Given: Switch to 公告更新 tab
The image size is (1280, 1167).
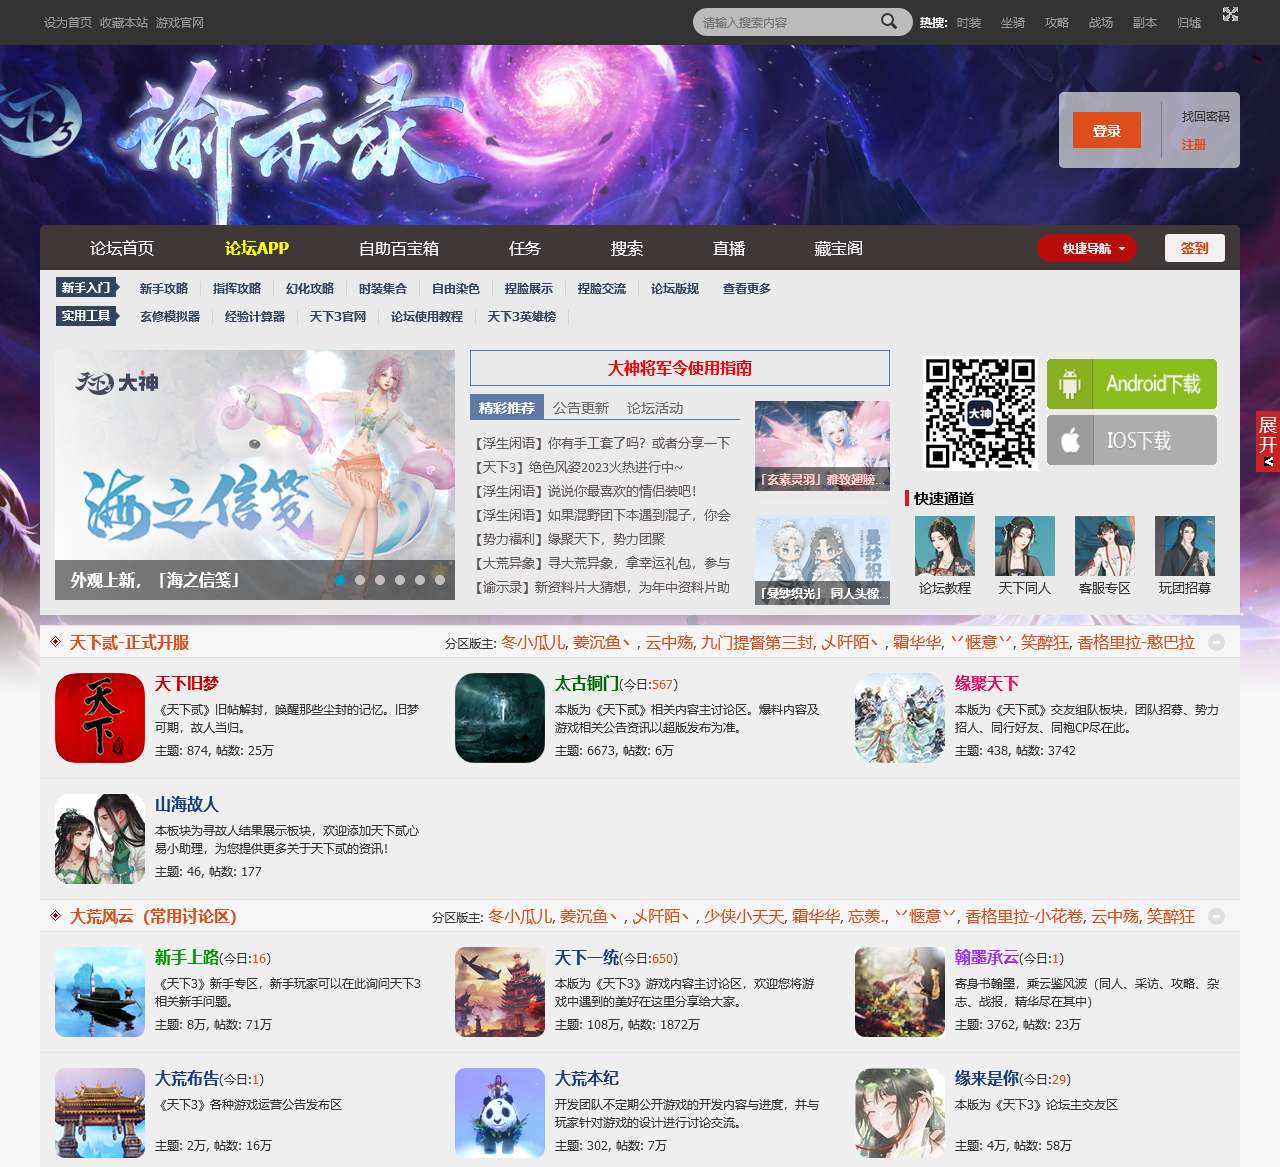Looking at the screenshot, I should coord(581,408).
